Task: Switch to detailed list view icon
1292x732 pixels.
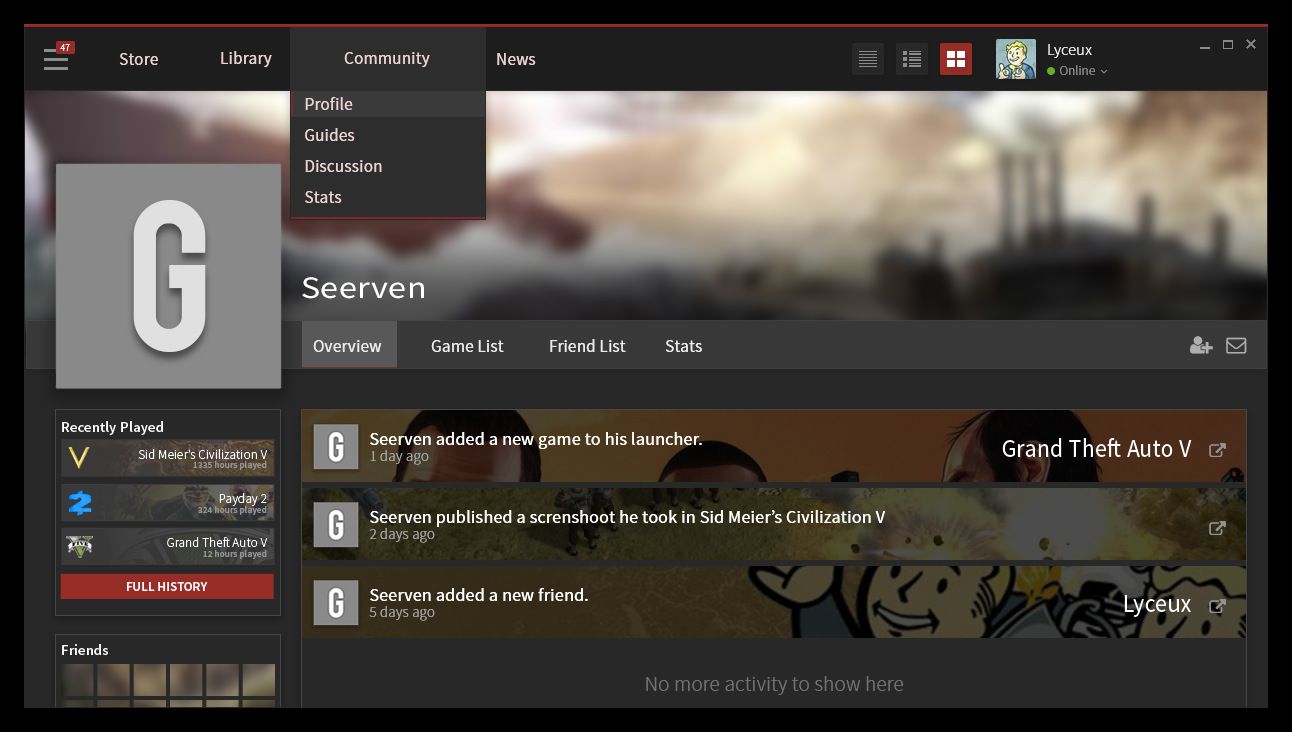Action: coord(912,59)
